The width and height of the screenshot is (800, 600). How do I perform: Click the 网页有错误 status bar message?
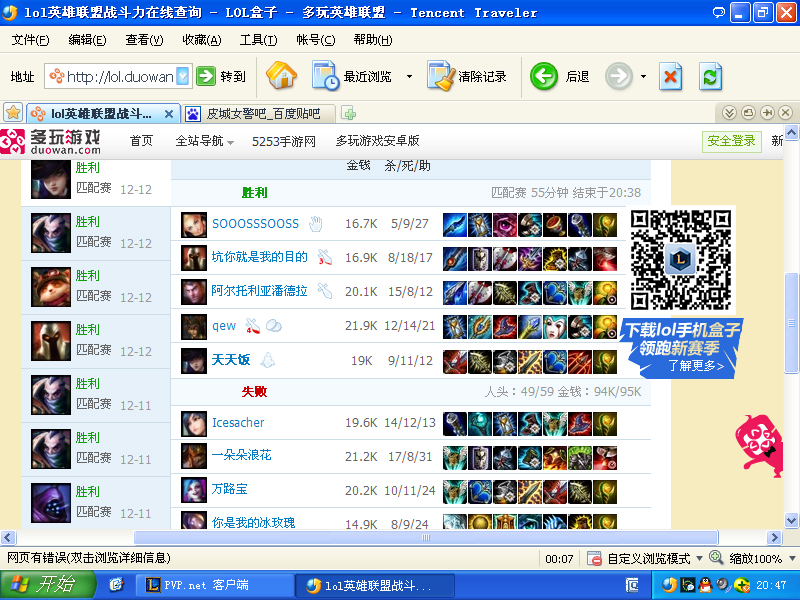click(88, 558)
